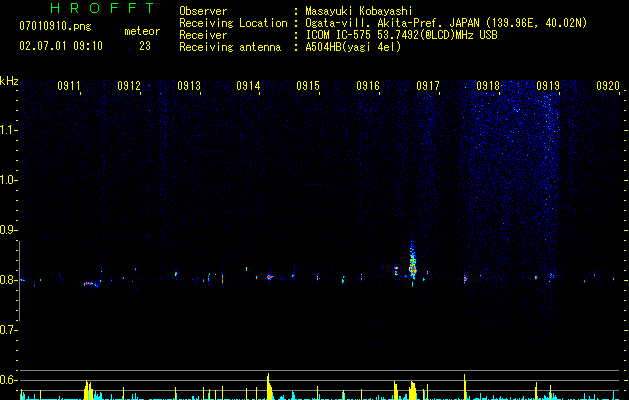Click the 0918 time marker

pos(488,86)
